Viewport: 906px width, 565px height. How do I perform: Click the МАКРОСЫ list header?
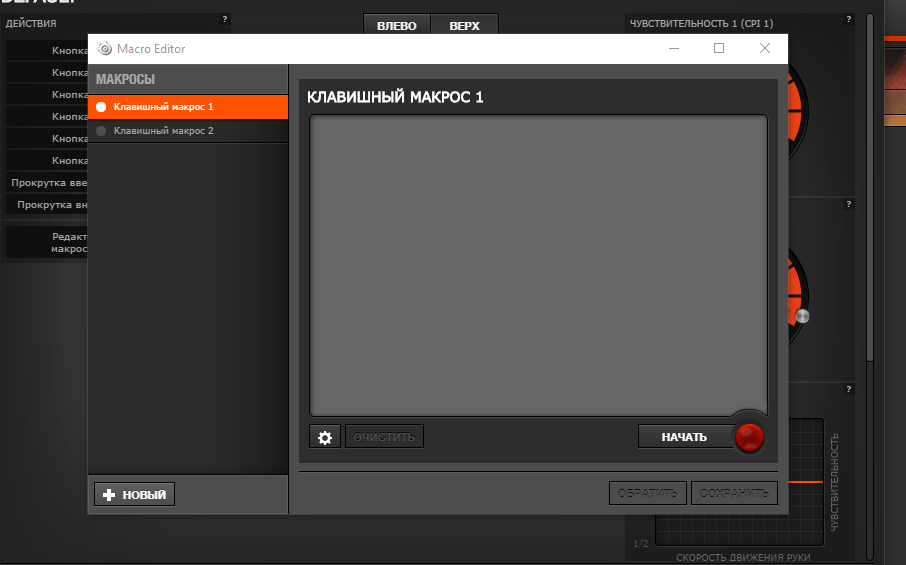click(x=125, y=79)
